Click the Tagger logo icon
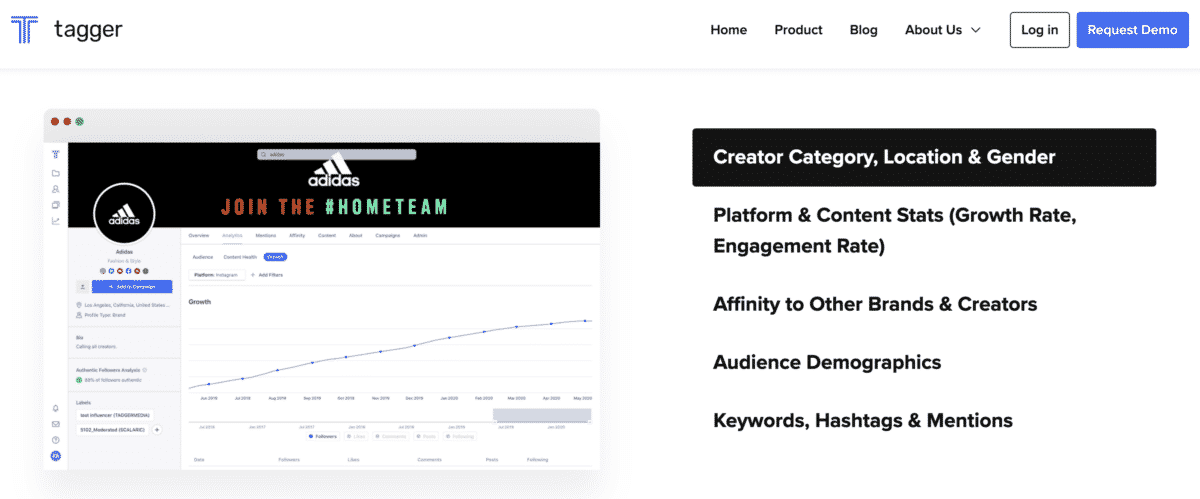This screenshot has width=1200, height=499. pyautogui.click(x=24, y=30)
